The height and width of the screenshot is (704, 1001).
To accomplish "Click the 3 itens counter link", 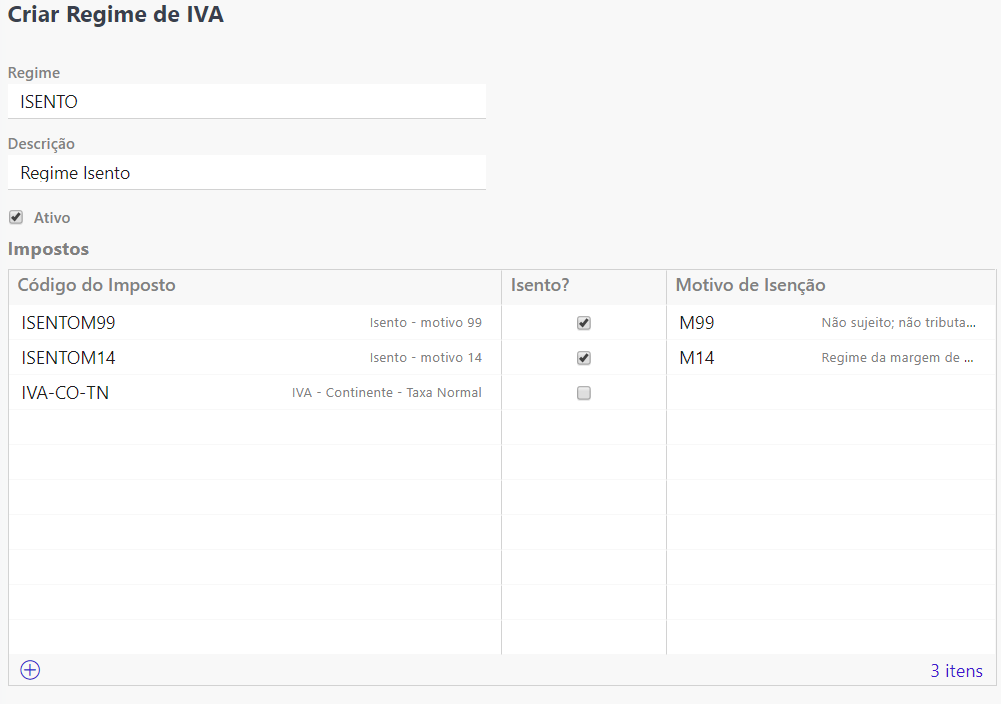I will pos(956,671).
